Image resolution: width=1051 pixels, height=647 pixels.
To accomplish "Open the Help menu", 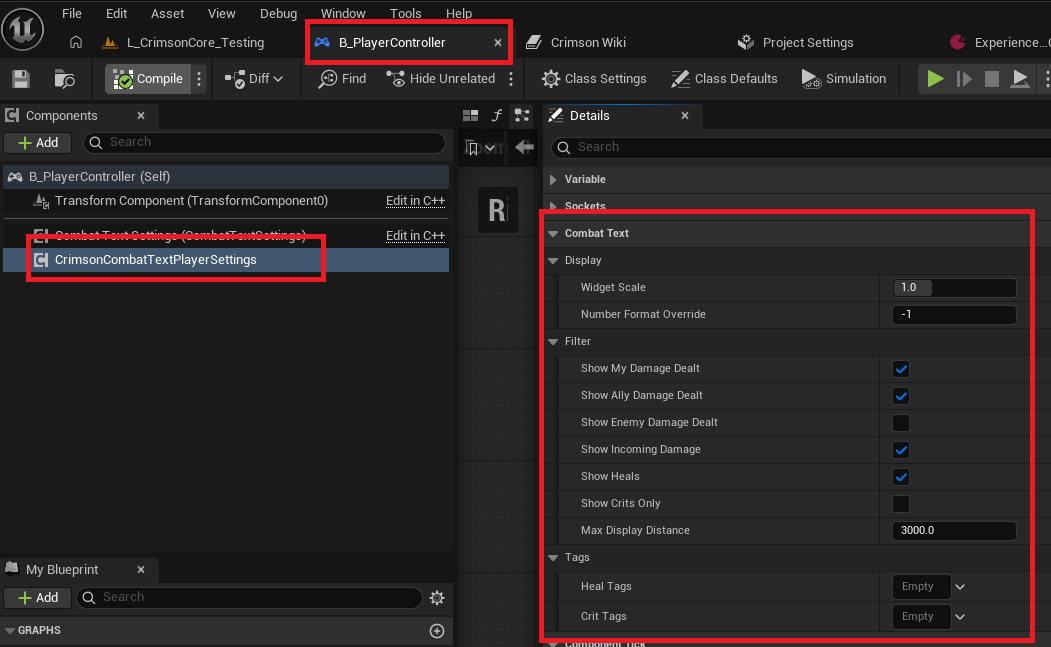I will point(458,13).
